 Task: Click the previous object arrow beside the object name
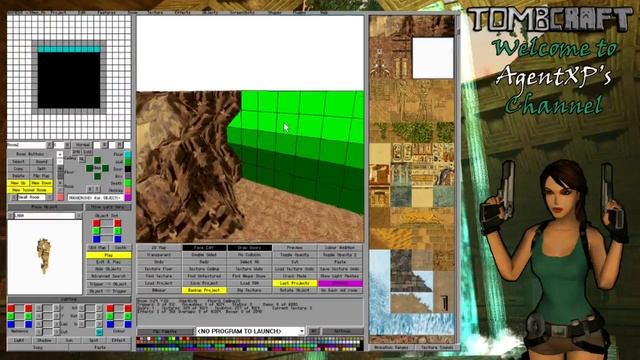(x=11, y=216)
